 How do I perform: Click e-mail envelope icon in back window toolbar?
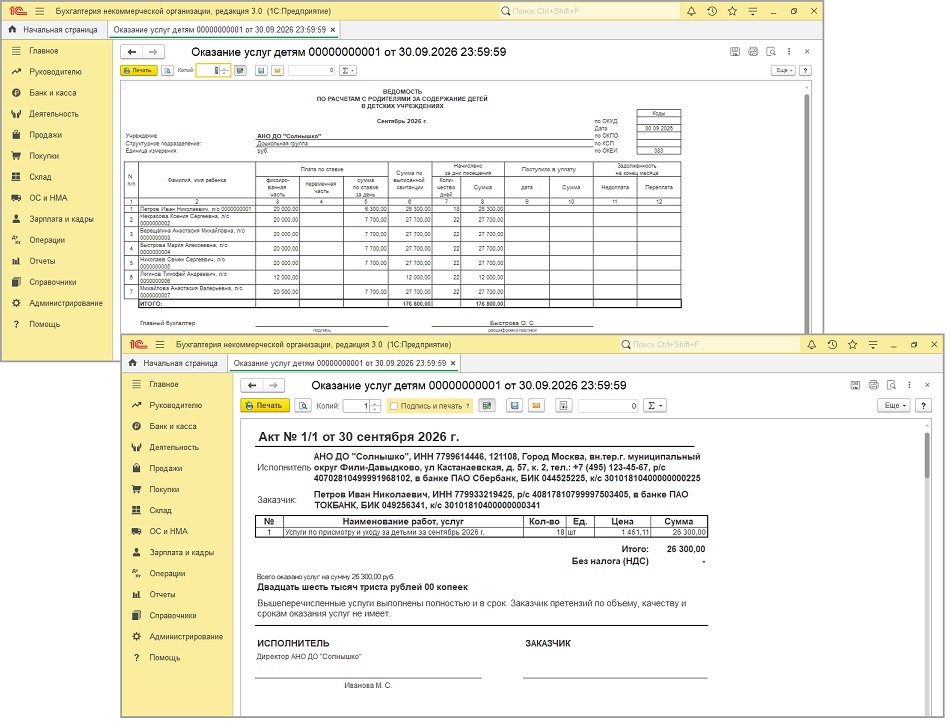click(277, 70)
